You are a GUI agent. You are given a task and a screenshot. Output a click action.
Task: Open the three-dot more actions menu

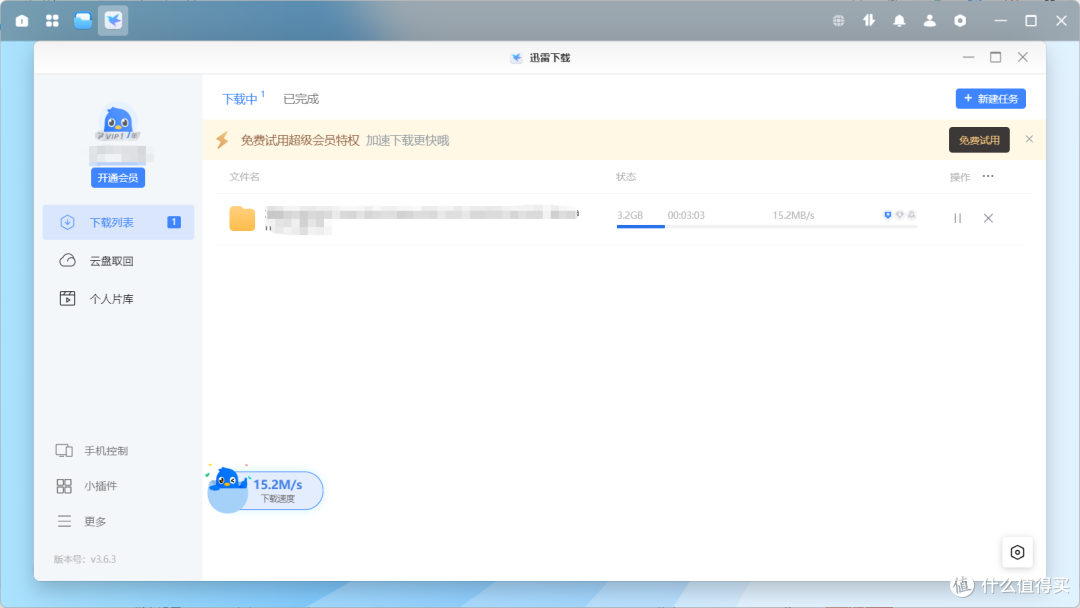click(x=988, y=176)
